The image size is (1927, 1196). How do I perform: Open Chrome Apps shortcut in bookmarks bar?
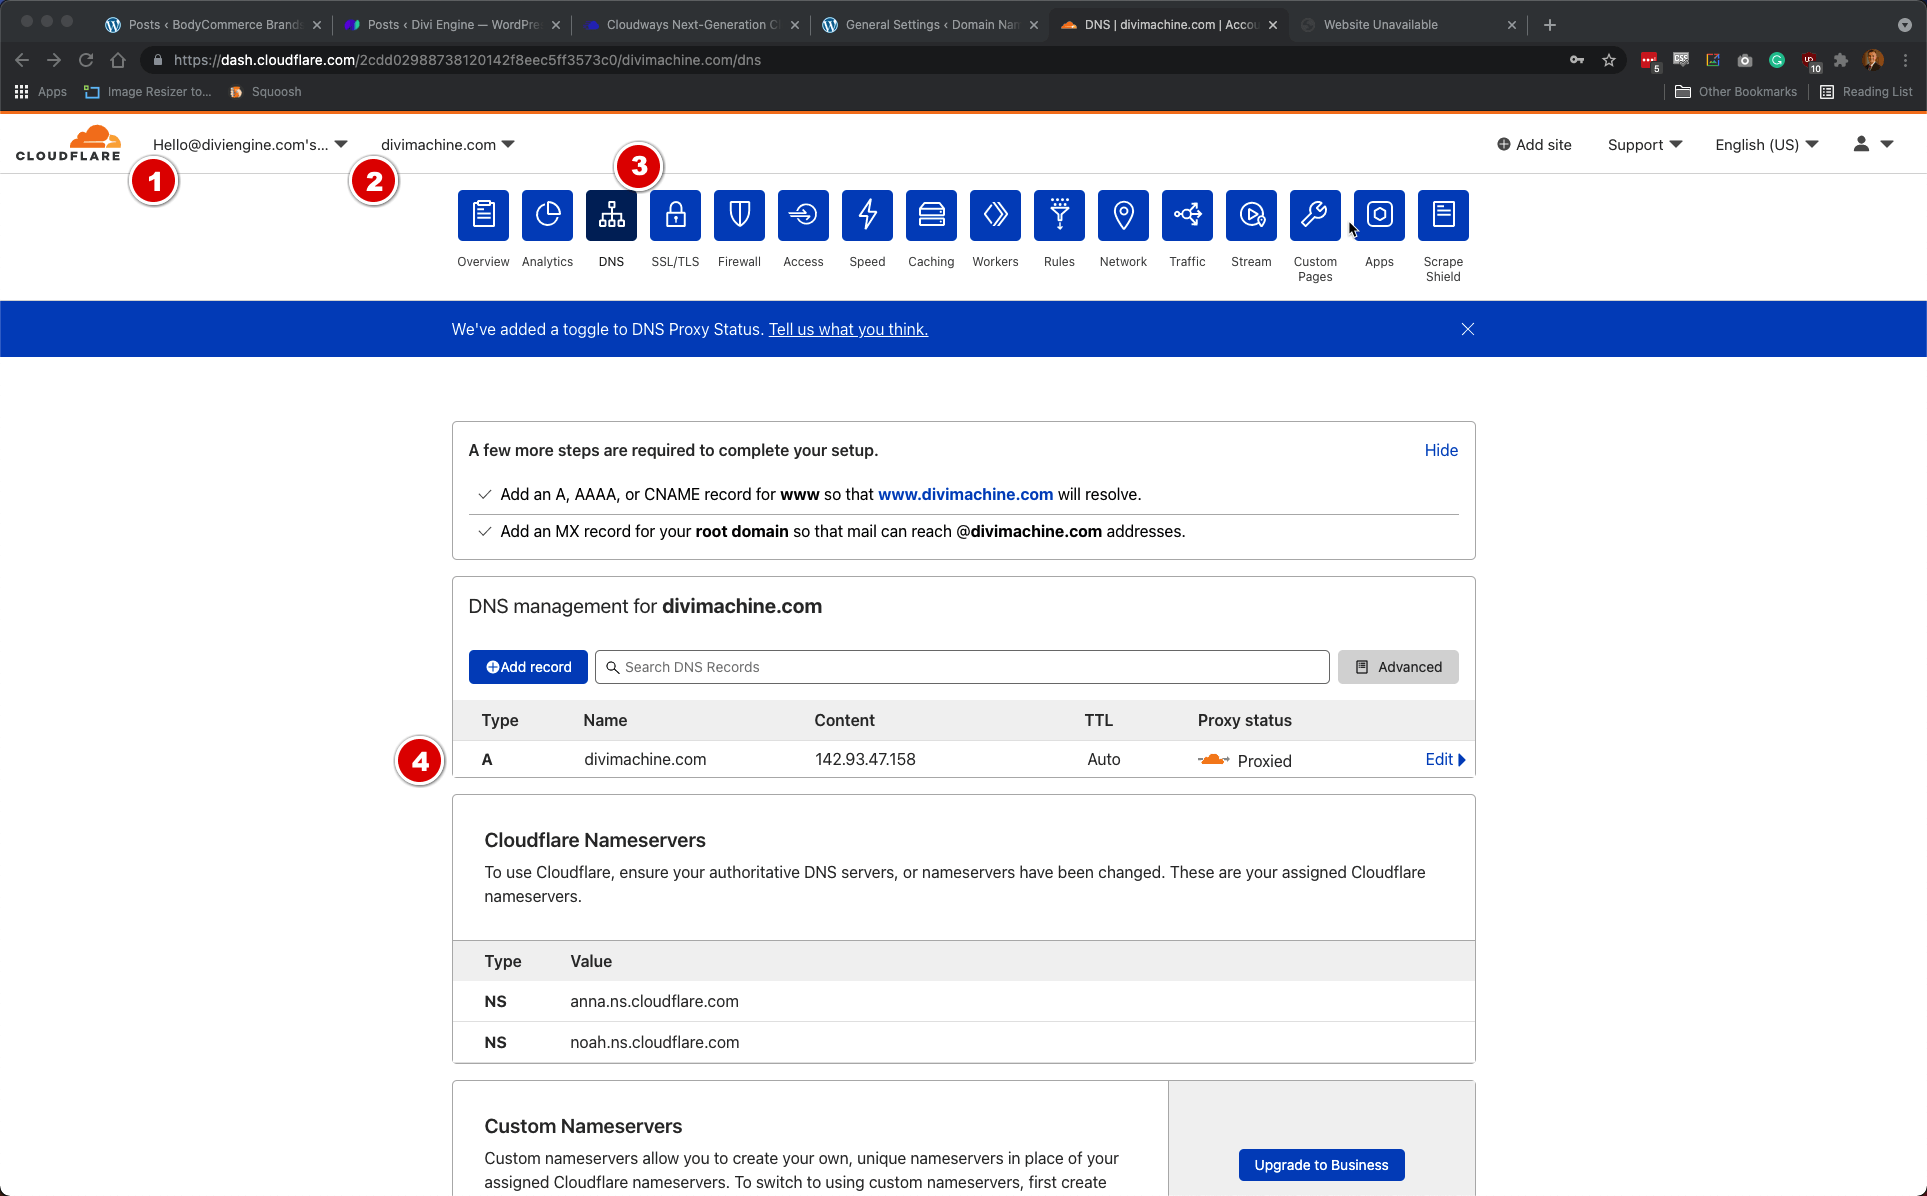(x=41, y=91)
